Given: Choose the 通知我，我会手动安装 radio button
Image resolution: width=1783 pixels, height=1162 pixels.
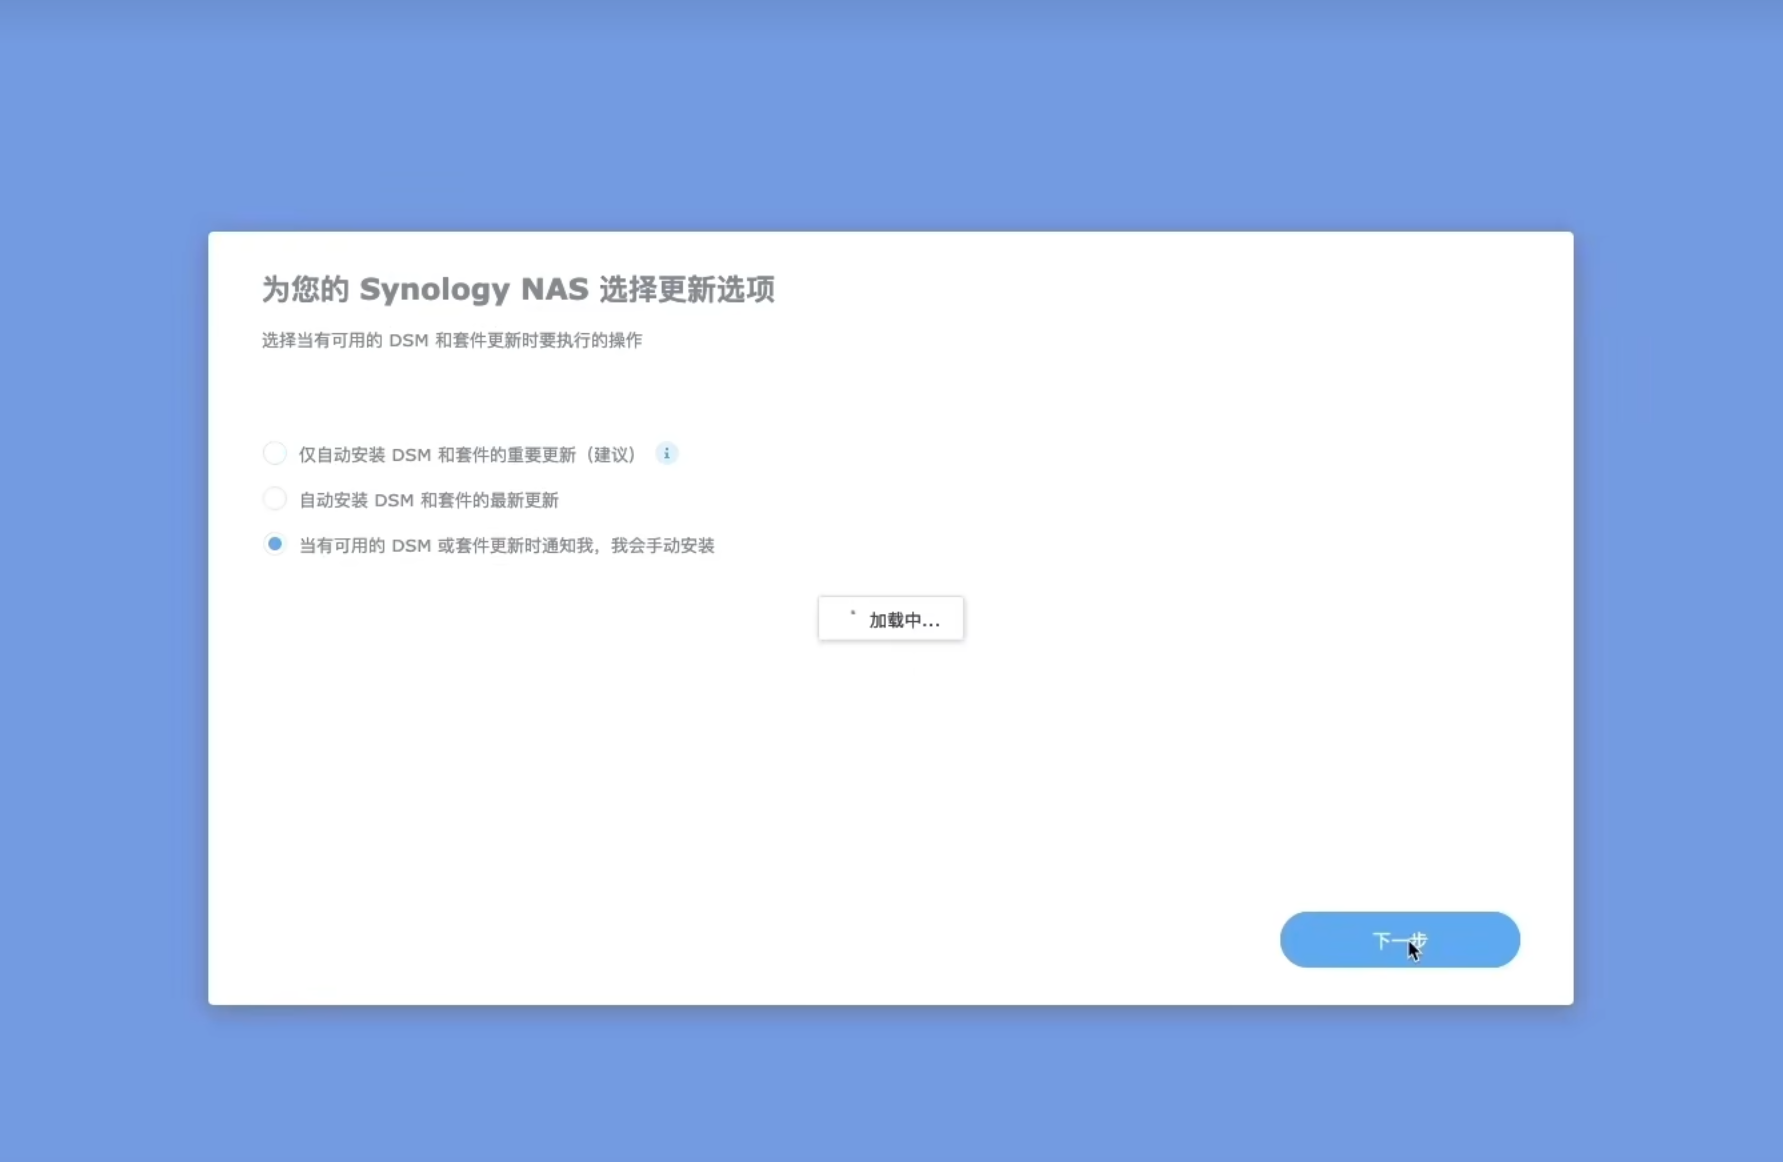Looking at the screenshot, I should 274,544.
